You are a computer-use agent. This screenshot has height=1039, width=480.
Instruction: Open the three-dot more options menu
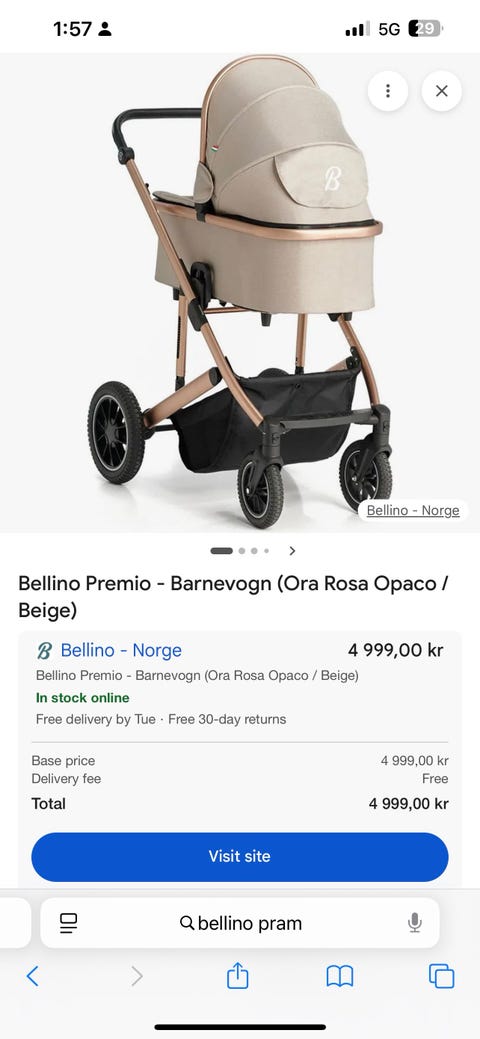click(x=388, y=91)
